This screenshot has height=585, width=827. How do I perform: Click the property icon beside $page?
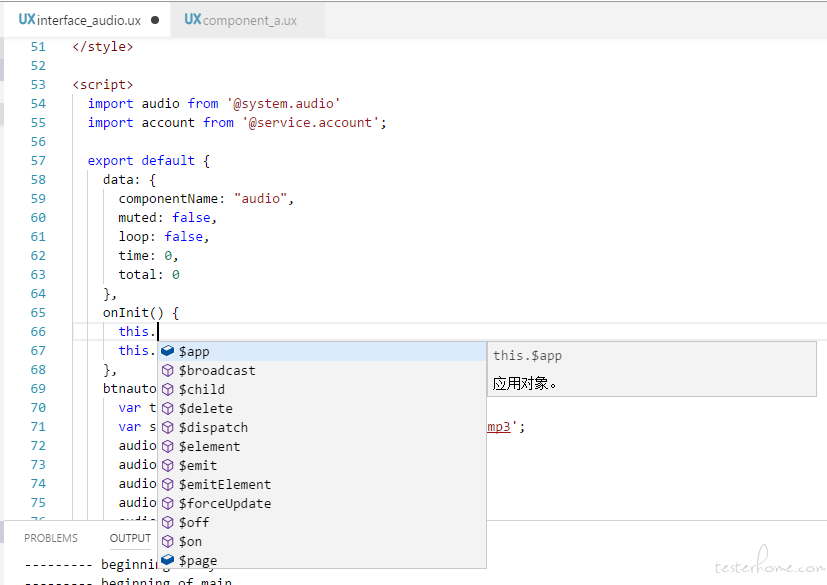pos(168,560)
